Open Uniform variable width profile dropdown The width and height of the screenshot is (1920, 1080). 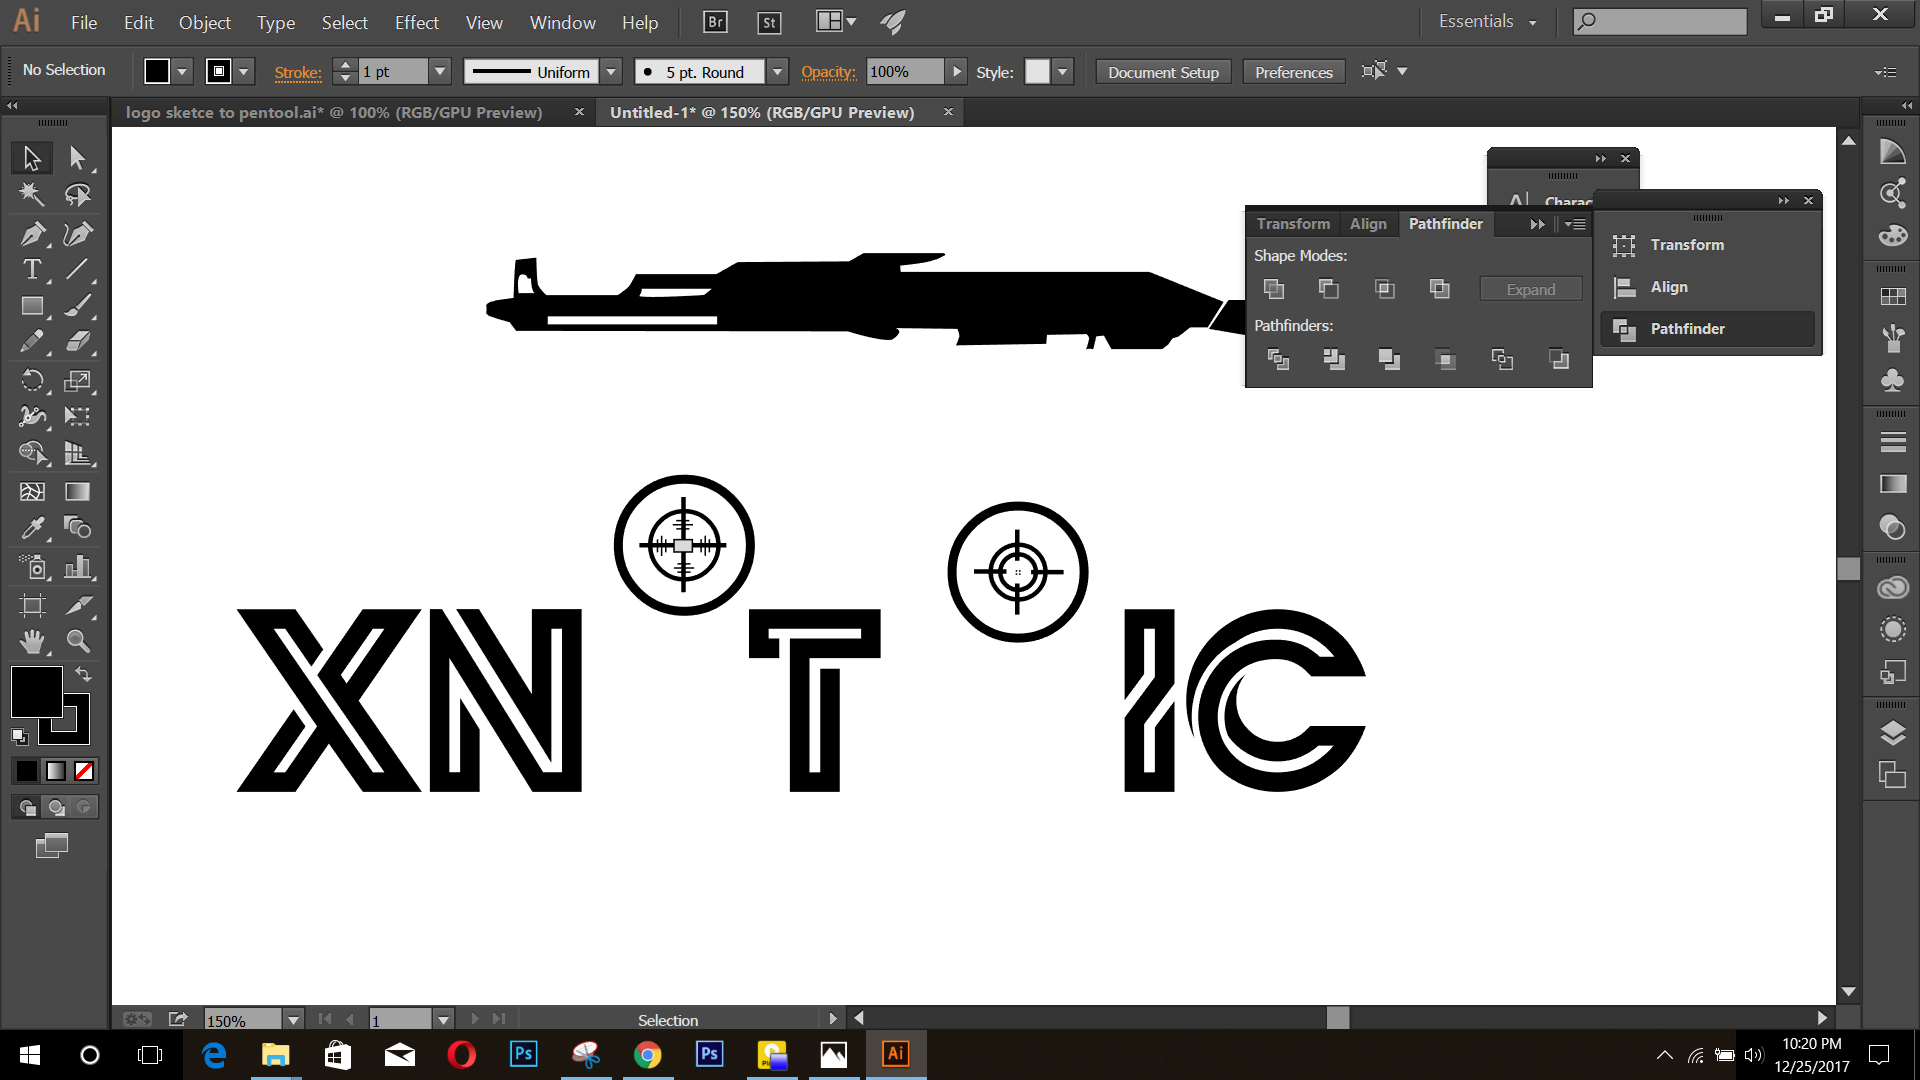[x=612, y=72]
